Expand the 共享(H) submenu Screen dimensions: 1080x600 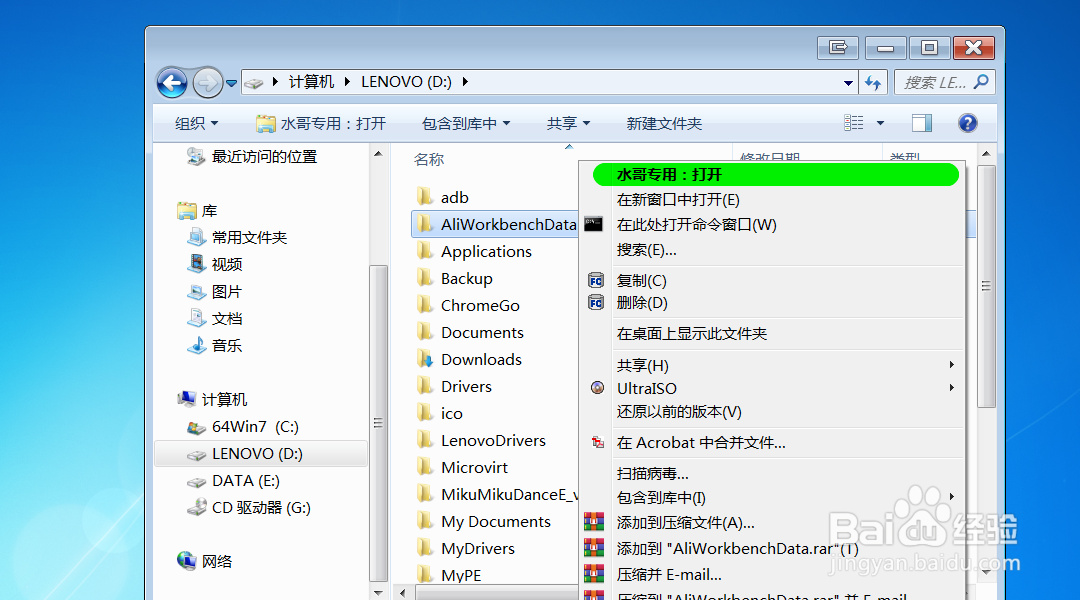click(771, 365)
